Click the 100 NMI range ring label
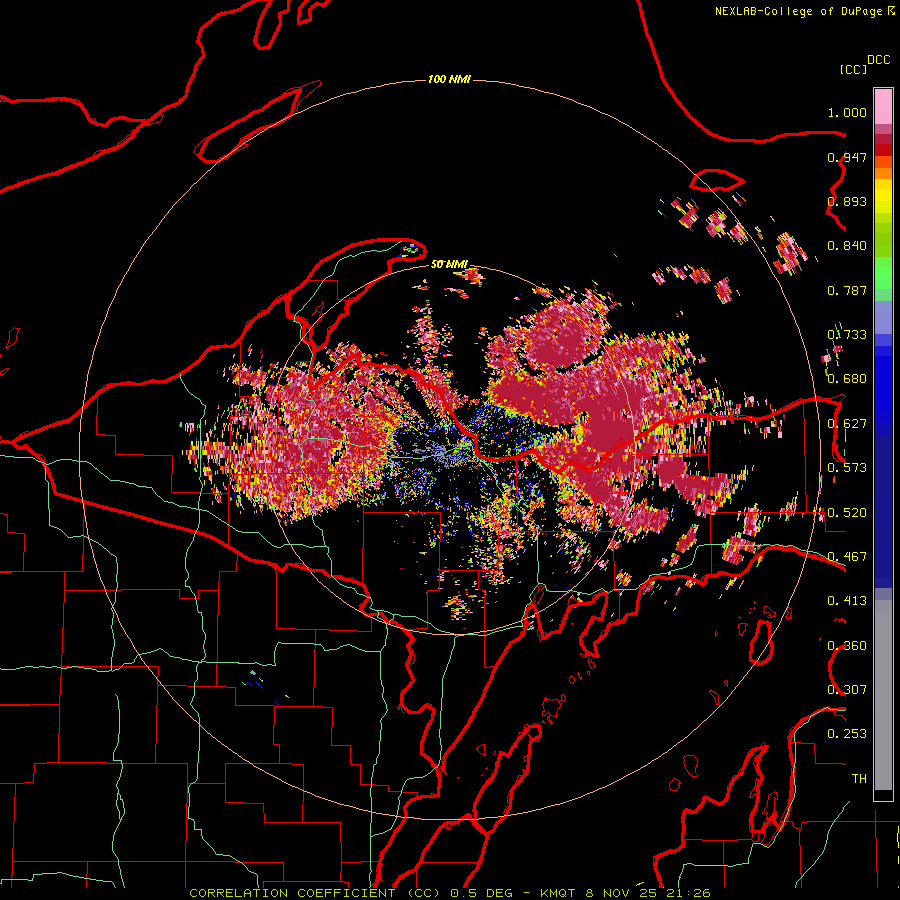Image resolution: width=900 pixels, height=900 pixels. [x=449, y=79]
